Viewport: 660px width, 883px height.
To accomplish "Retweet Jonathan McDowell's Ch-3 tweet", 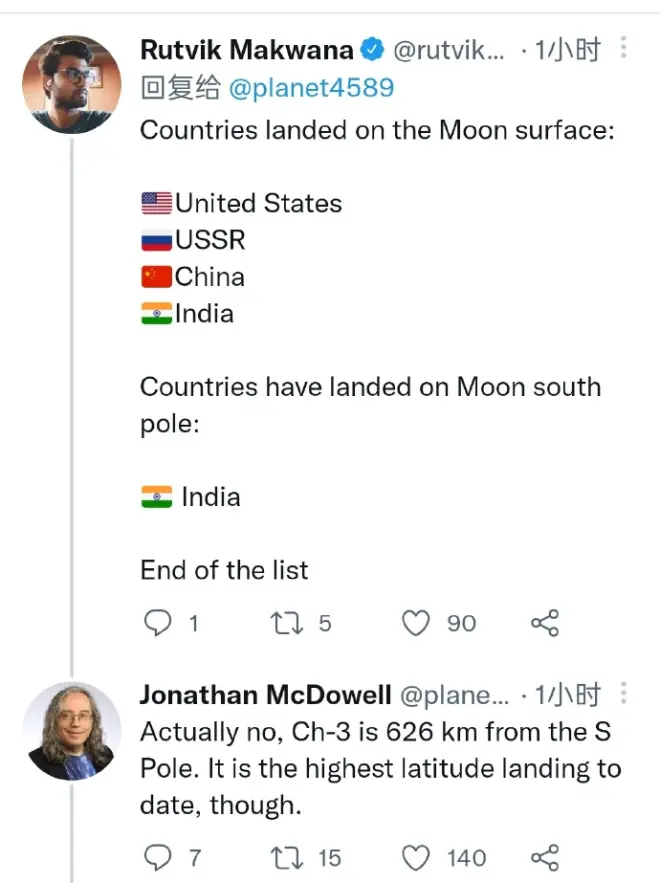I will [286, 857].
